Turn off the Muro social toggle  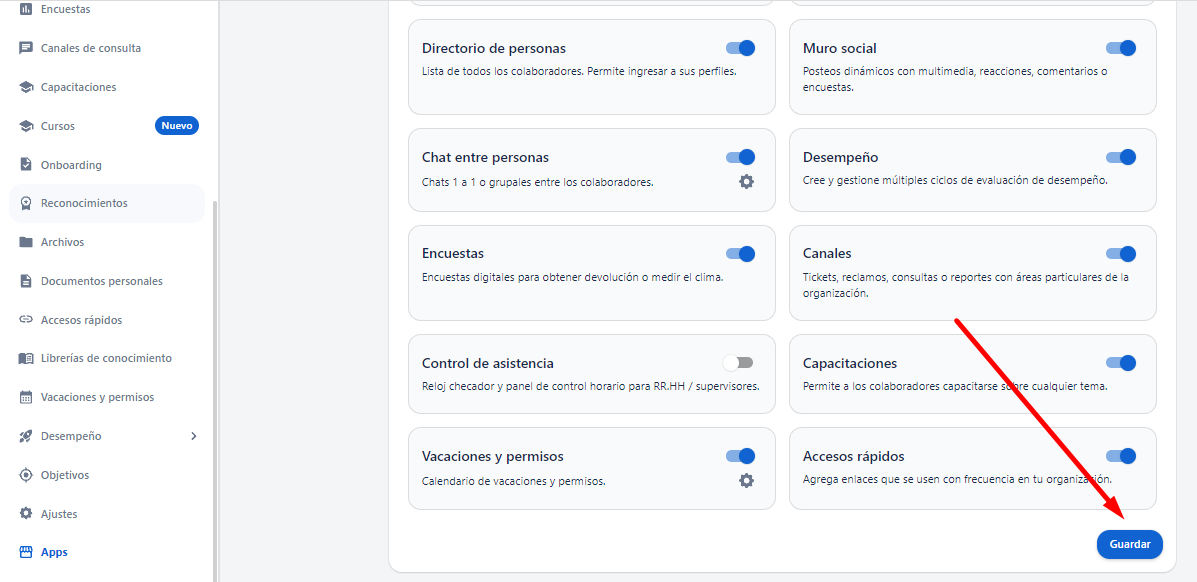click(1121, 48)
